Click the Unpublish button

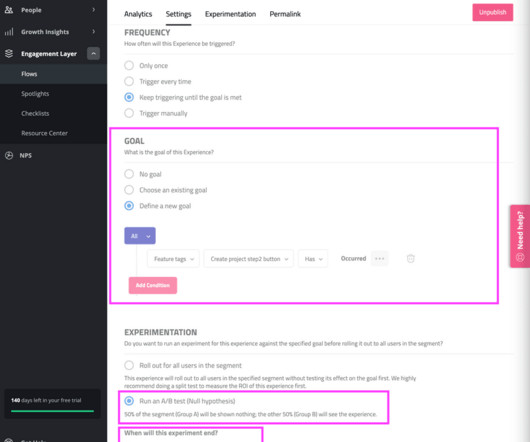(x=492, y=12)
